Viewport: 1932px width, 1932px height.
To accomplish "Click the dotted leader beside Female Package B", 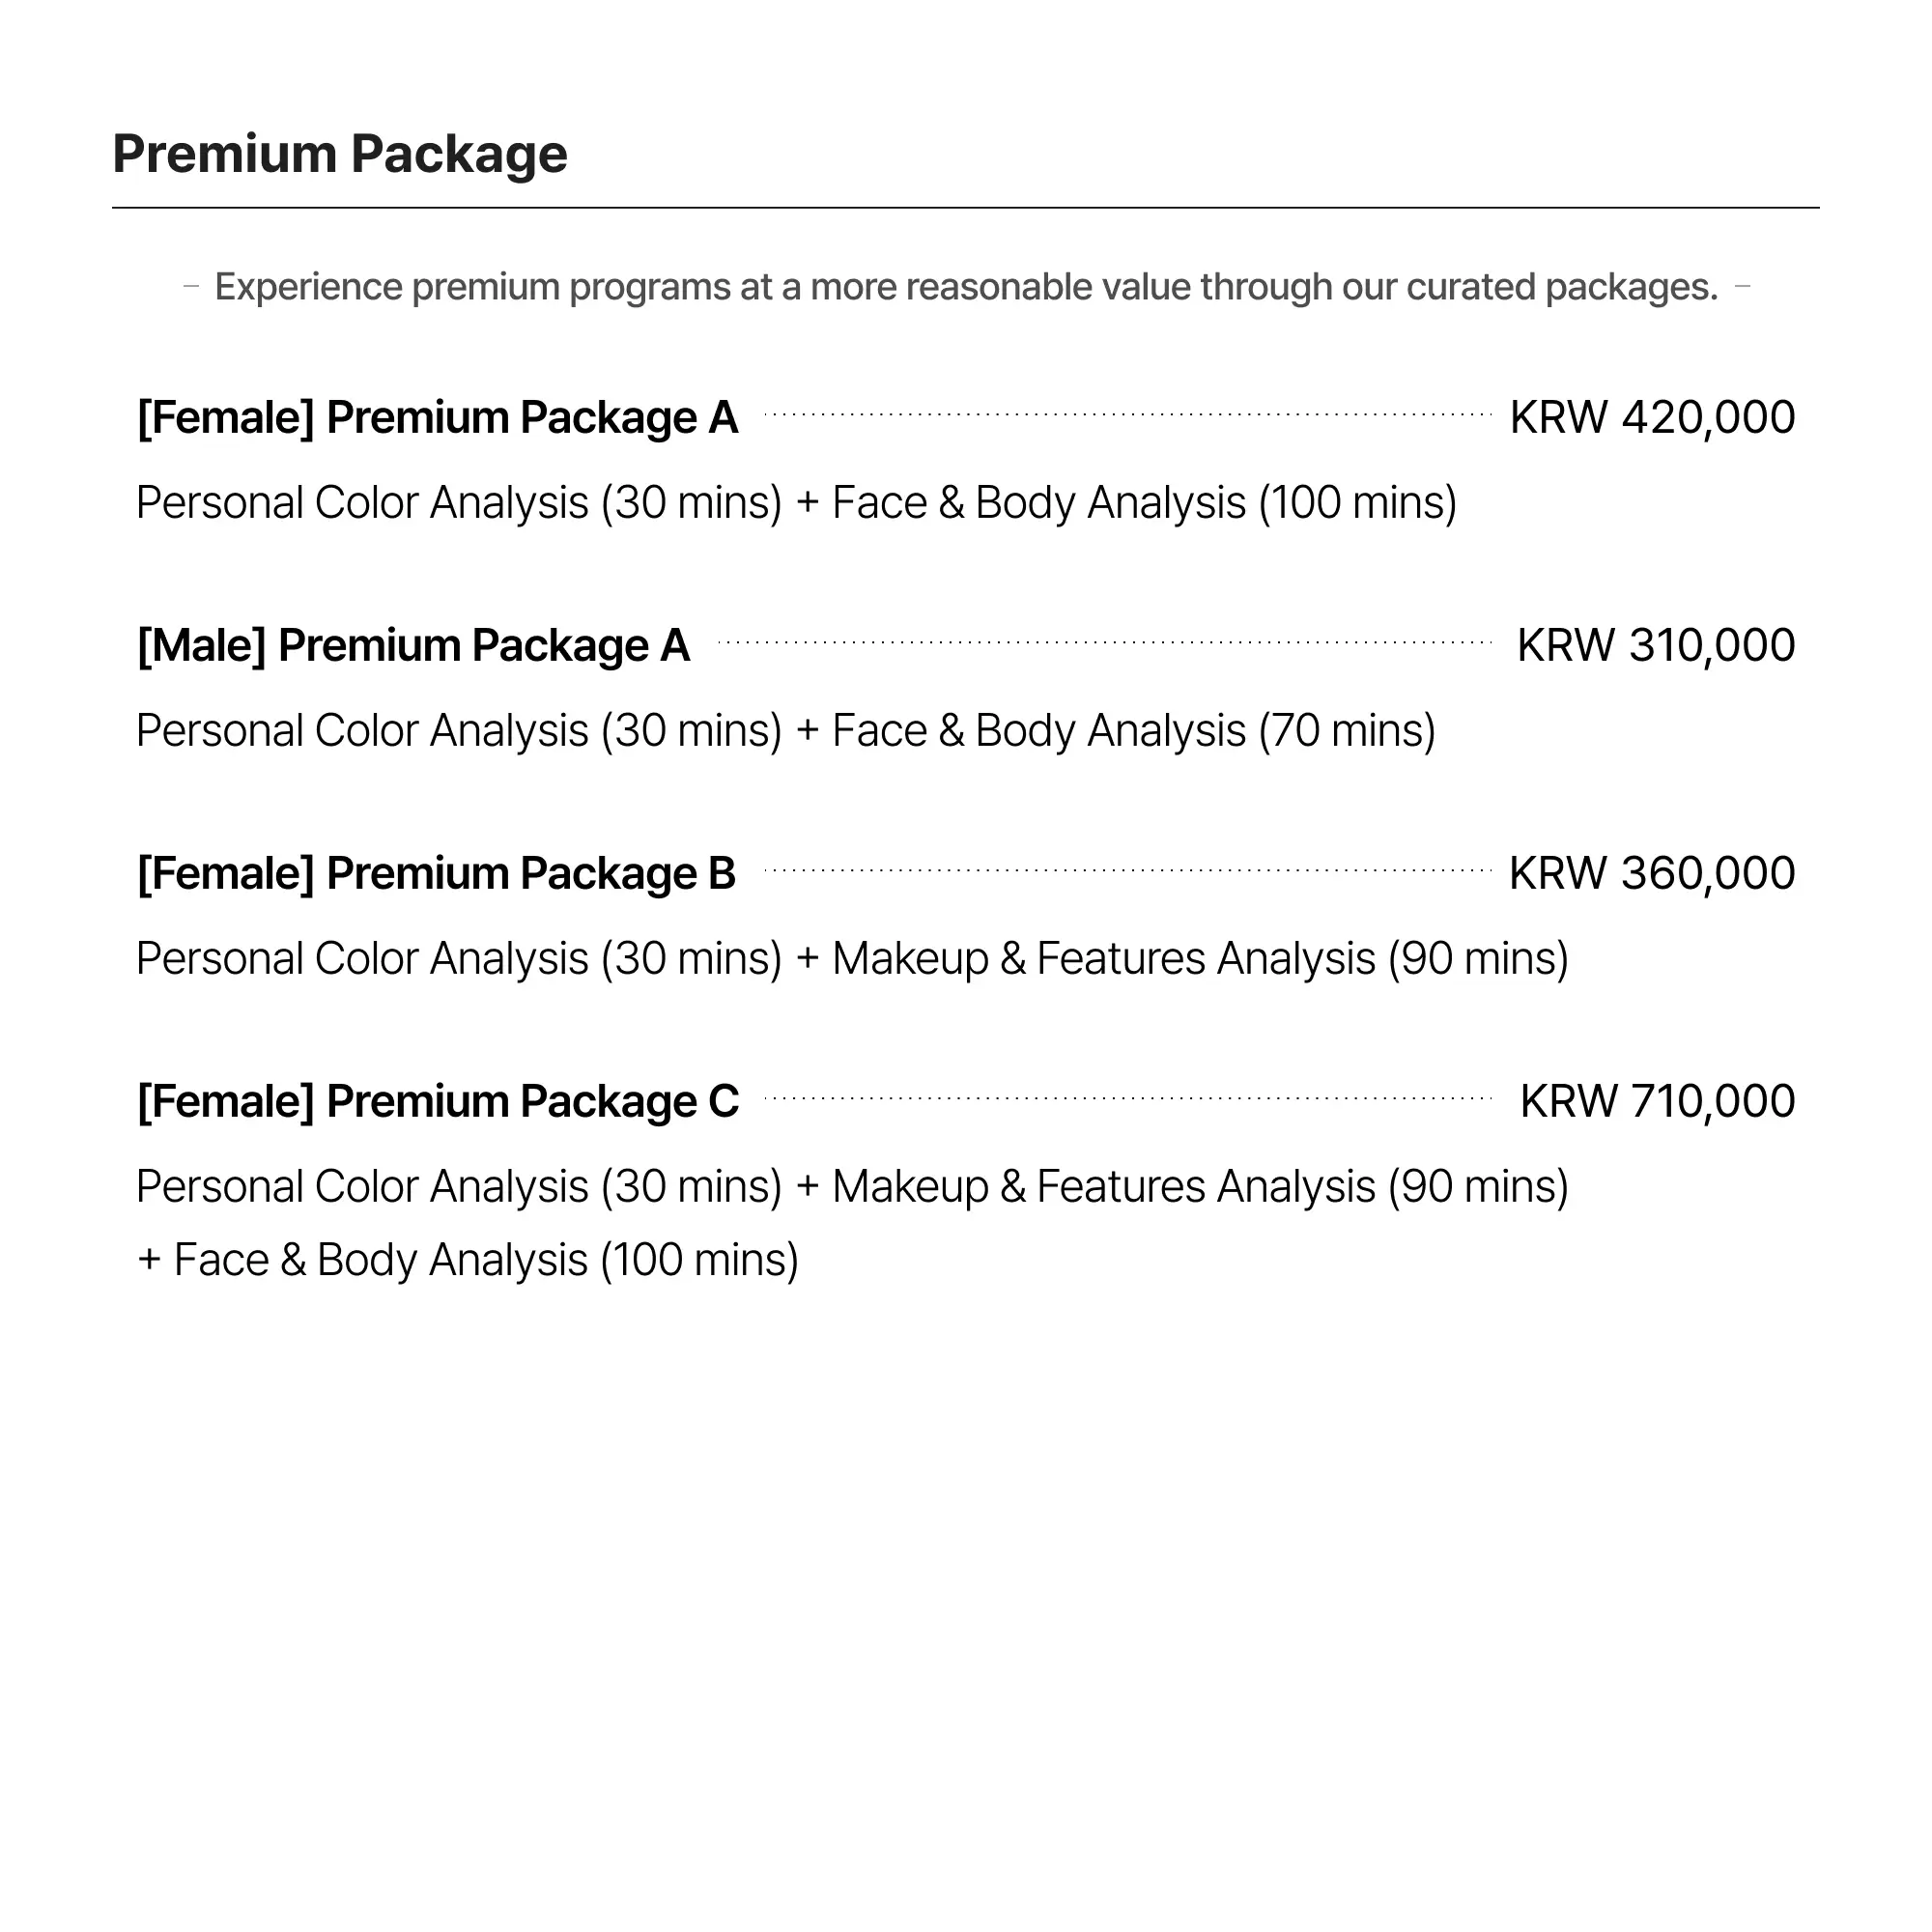I will pyautogui.click(x=1127, y=870).
